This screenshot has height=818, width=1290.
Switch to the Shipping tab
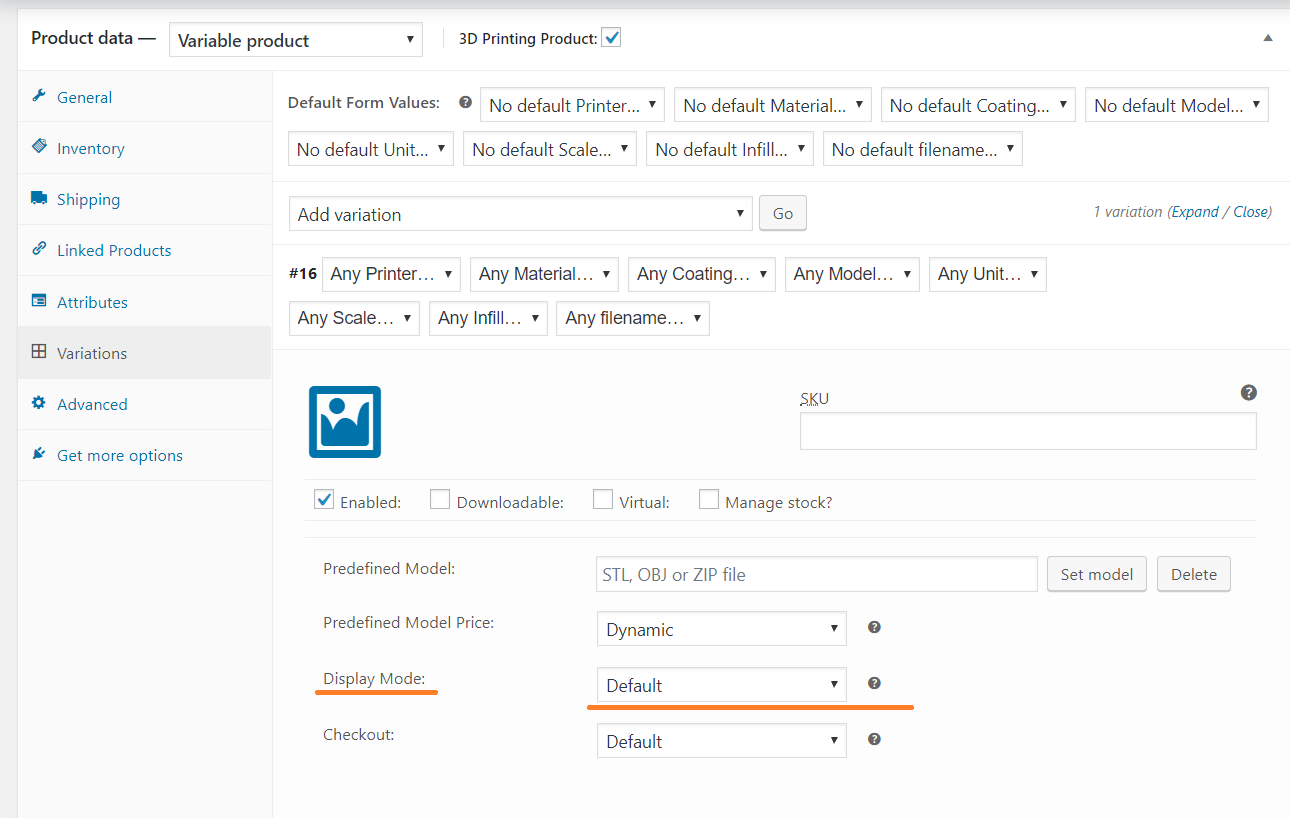pyautogui.click(x=145, y=199)
